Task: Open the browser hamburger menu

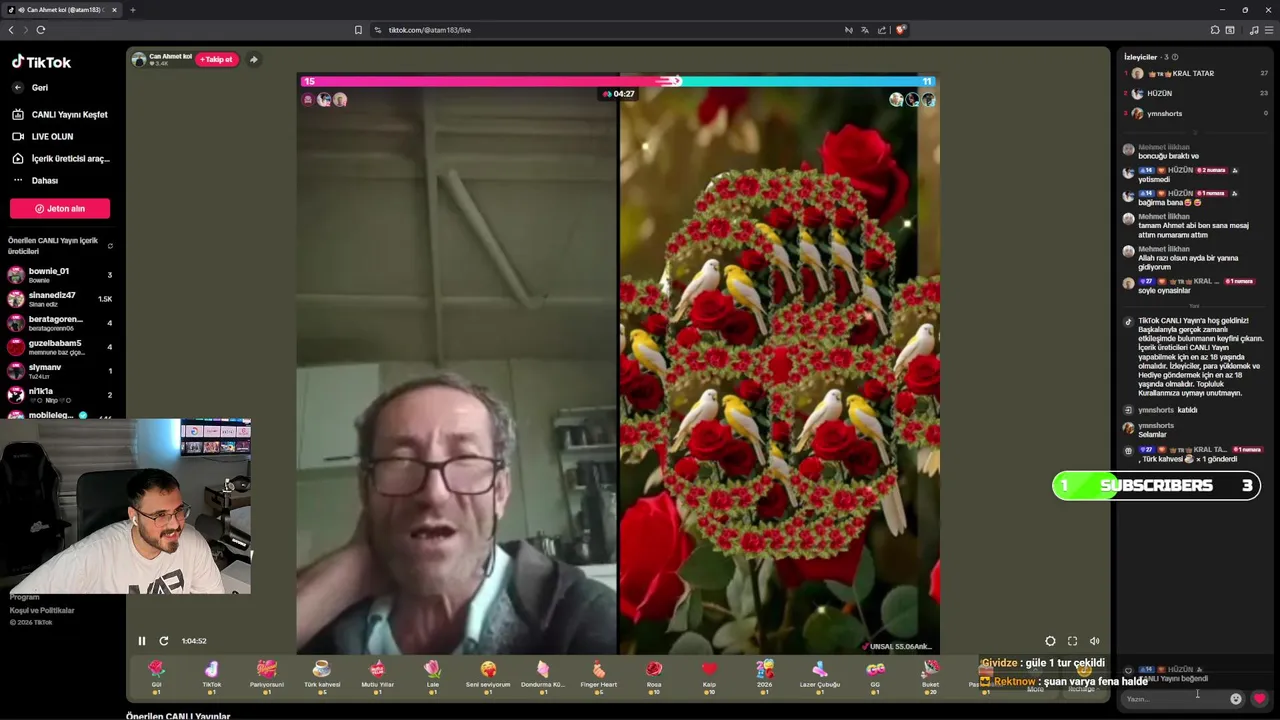Action: (x=1270, y=30)
